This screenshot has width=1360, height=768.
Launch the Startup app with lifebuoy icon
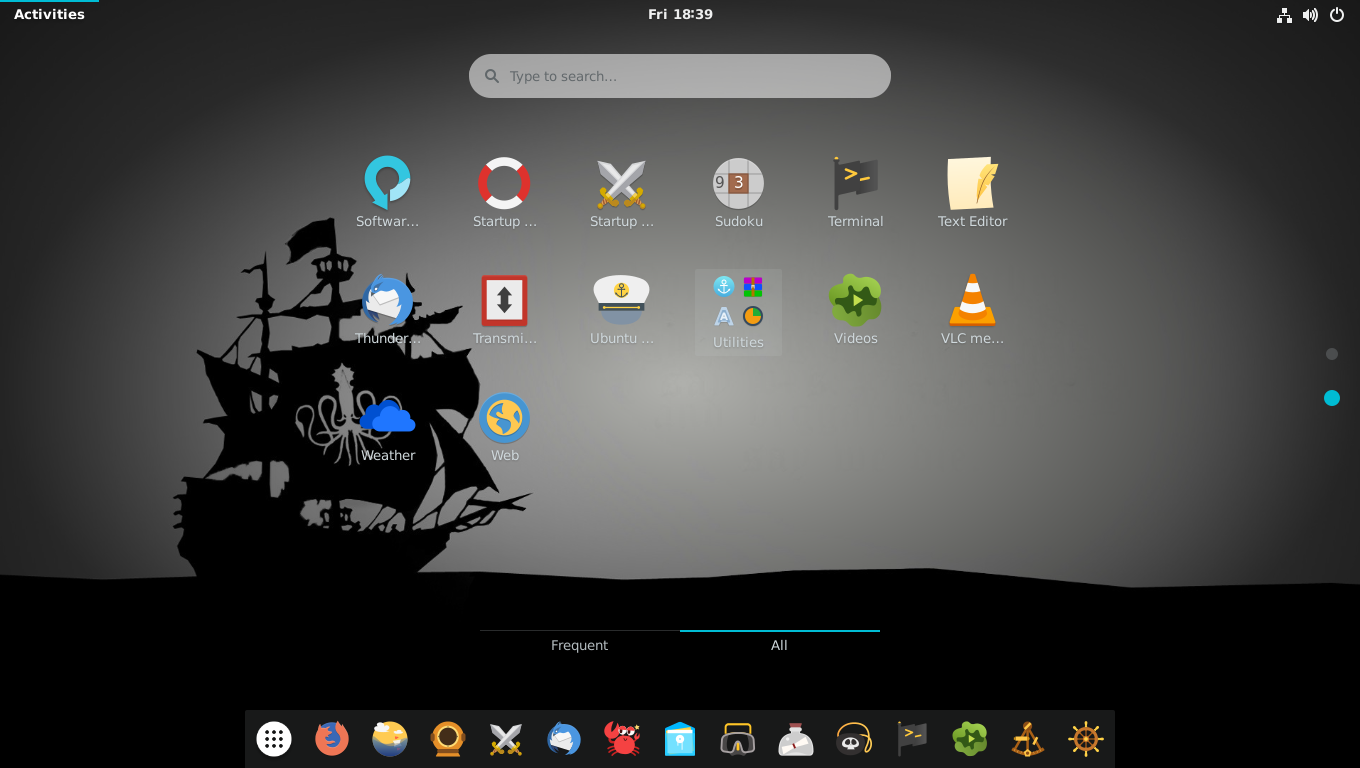pyautogui.click(x=505, y=193)
